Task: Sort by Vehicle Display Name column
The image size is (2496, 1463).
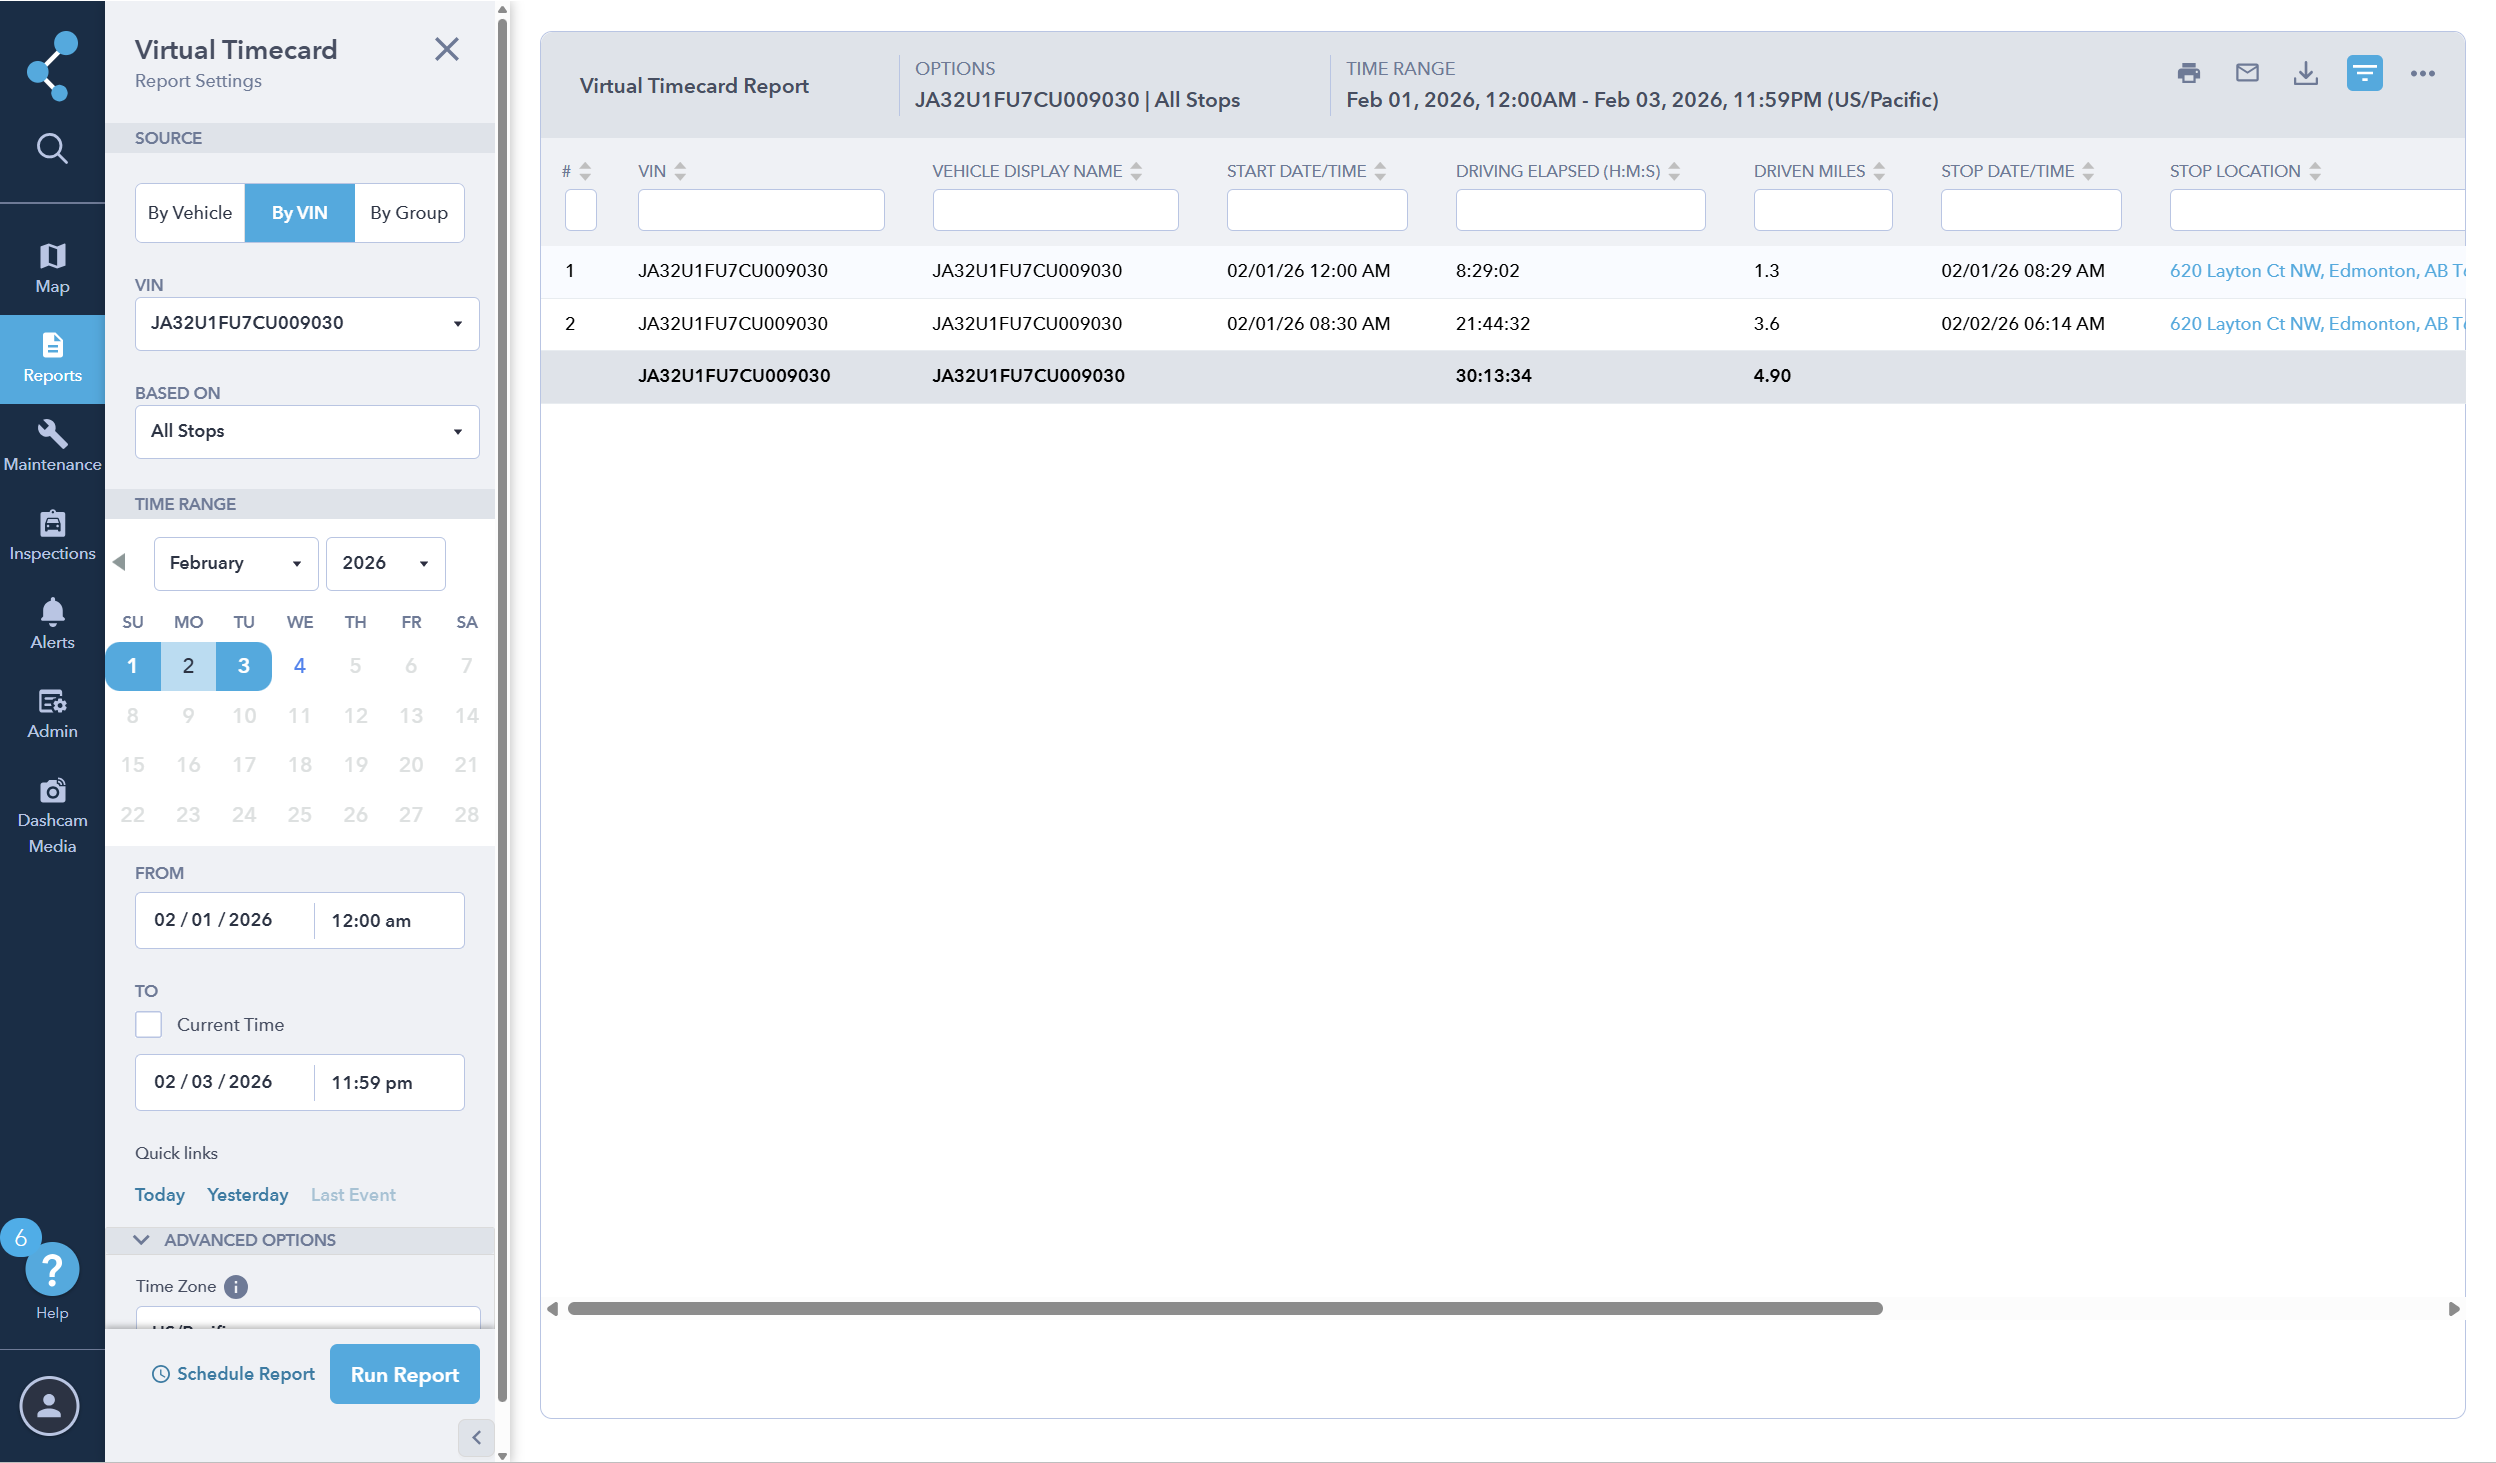Action: (x=1136, y=171)
